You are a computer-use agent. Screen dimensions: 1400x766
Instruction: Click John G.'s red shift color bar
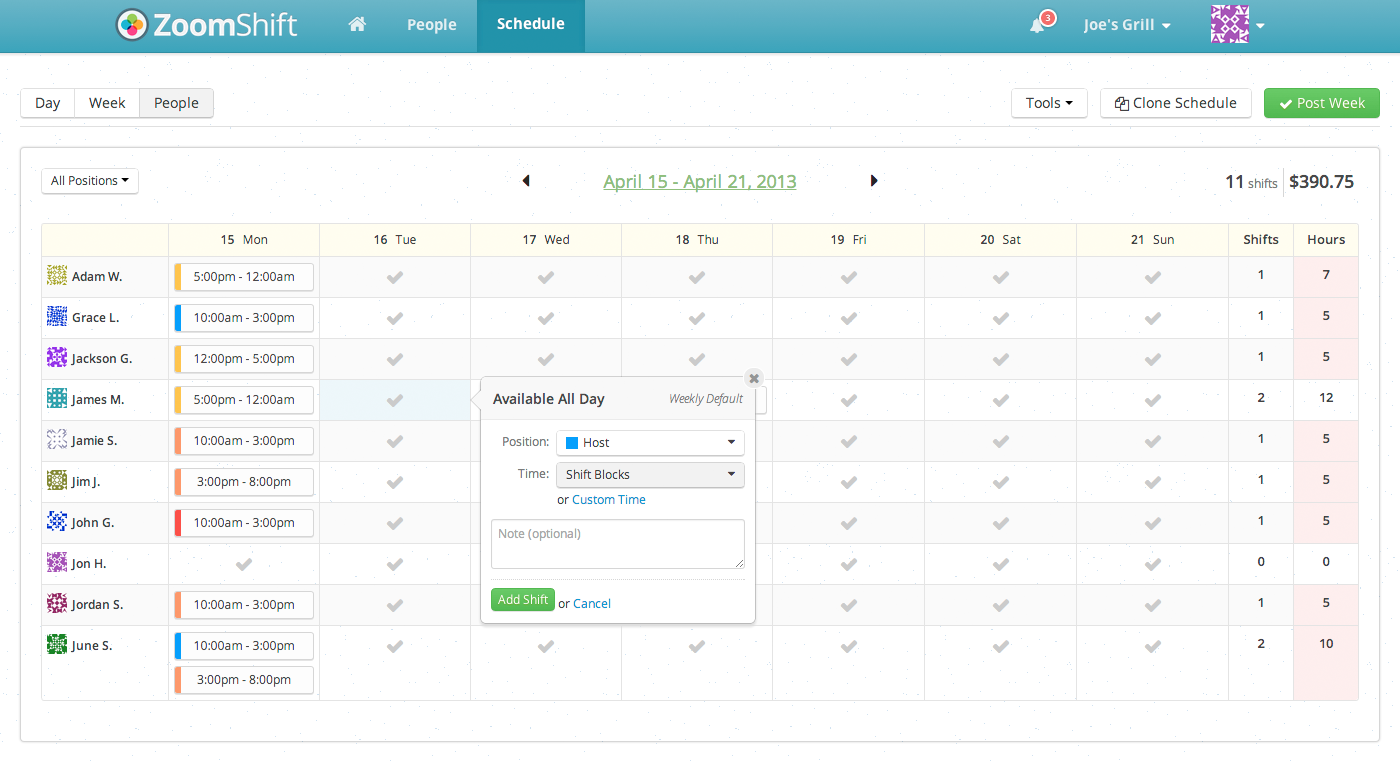point(178,523)
